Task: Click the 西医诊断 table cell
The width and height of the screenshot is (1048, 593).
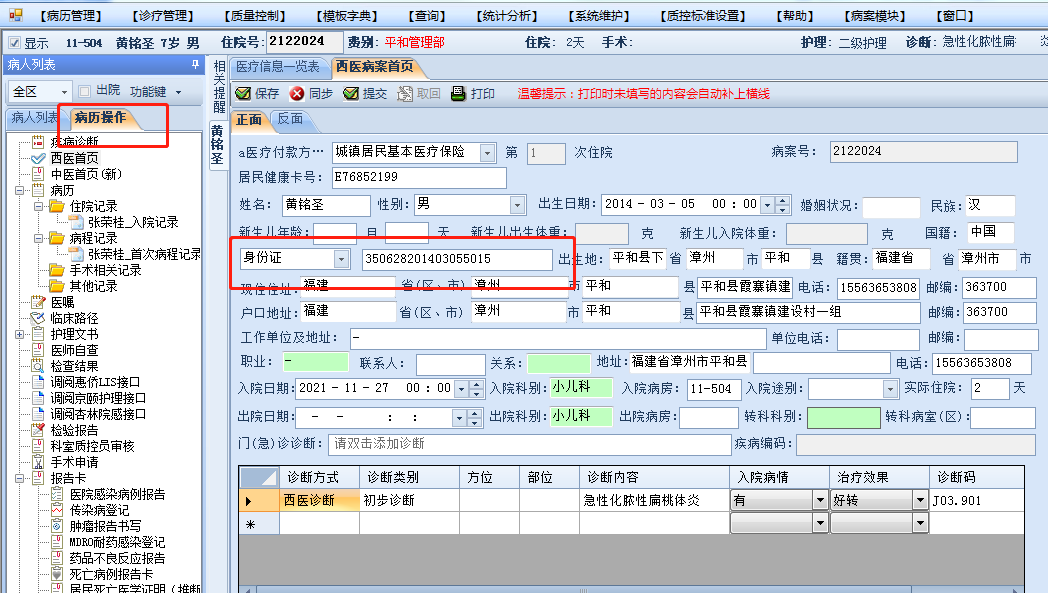Action: pos(319,500)
